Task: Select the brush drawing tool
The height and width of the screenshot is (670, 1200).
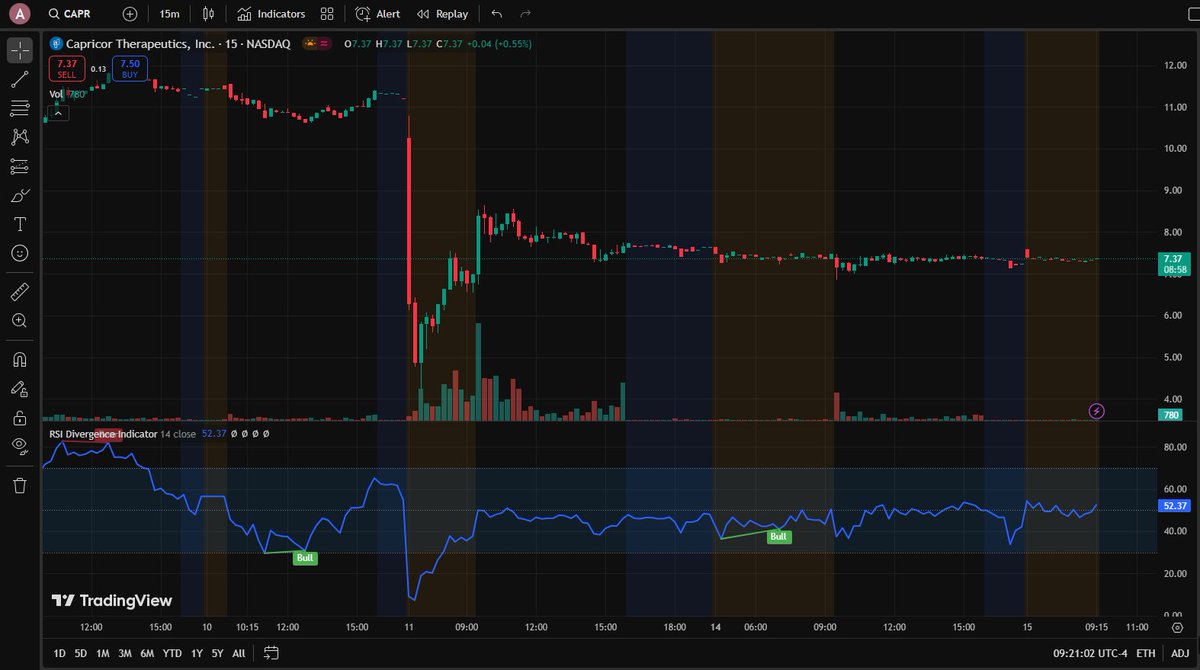Action: click(x=20, y=195)
